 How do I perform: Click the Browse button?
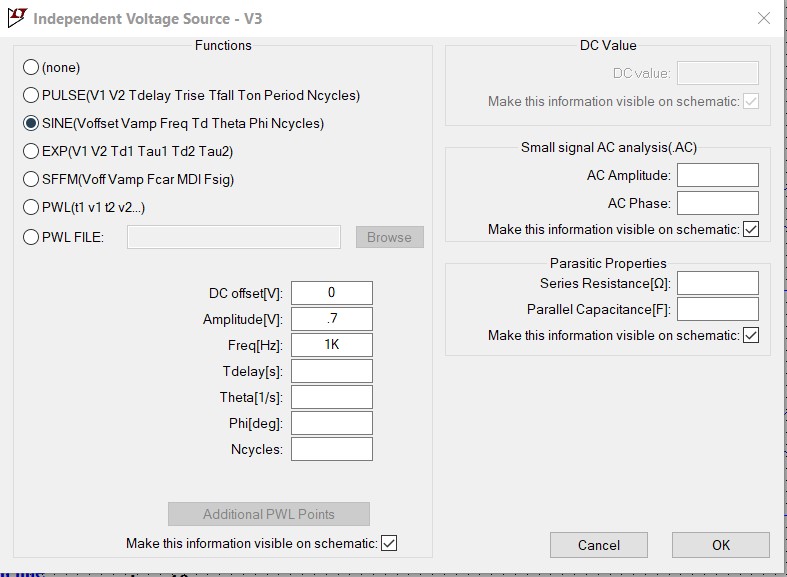click(389, 237)
